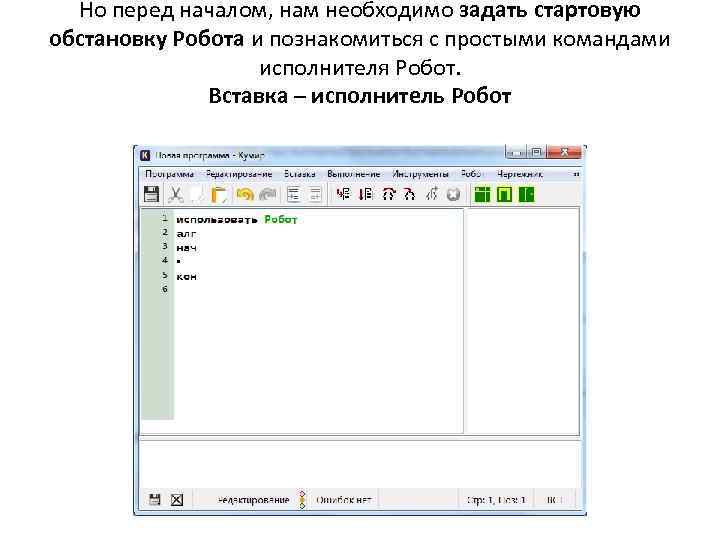The width and height of the screenshot is (720, 540).
Task: Open the Робот menu
Action: (x=472, y=174)
